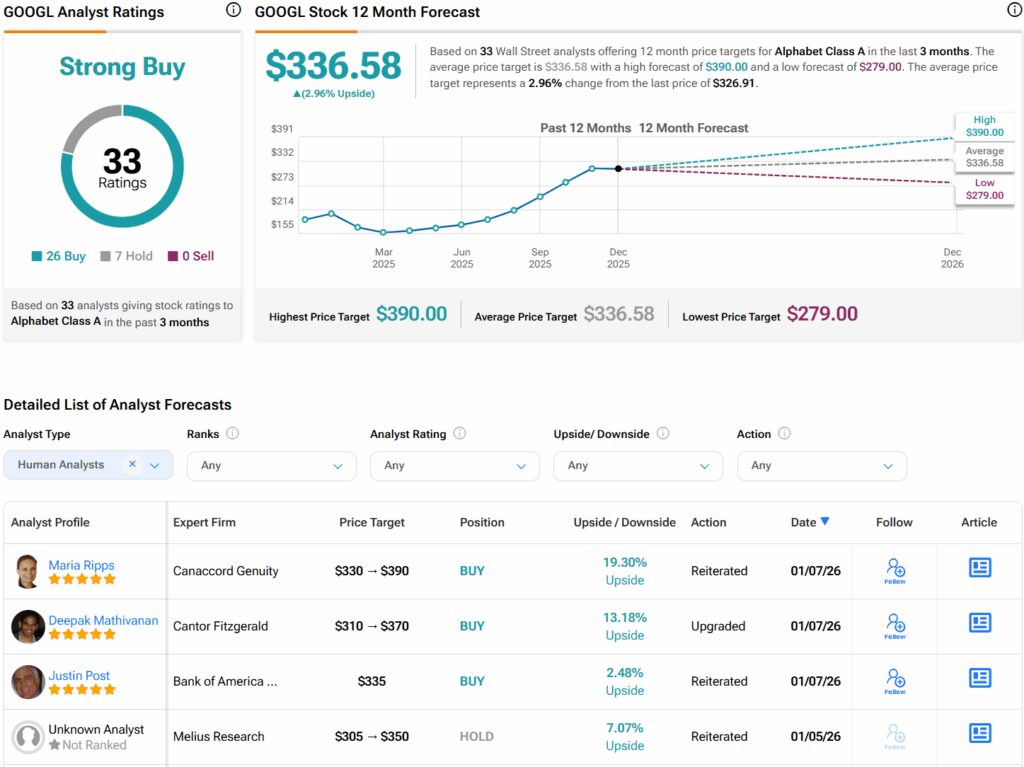This screenshot has height=767, width=1024.
Task: Sort table by Date column
Action: 809,522
